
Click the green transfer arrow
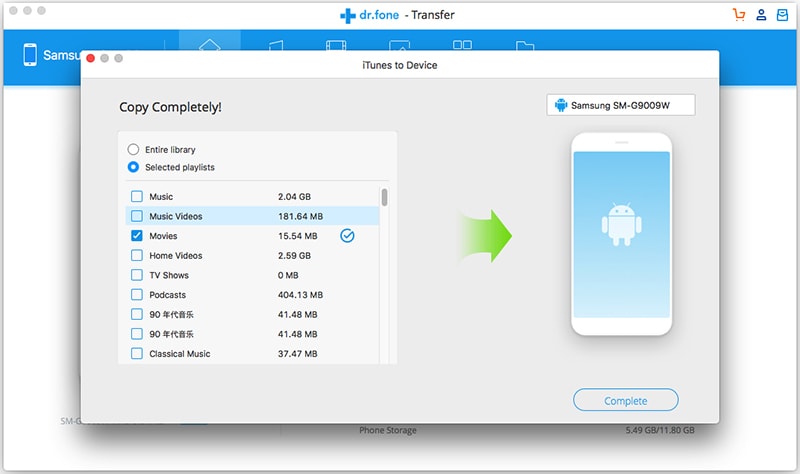(485, 236)
